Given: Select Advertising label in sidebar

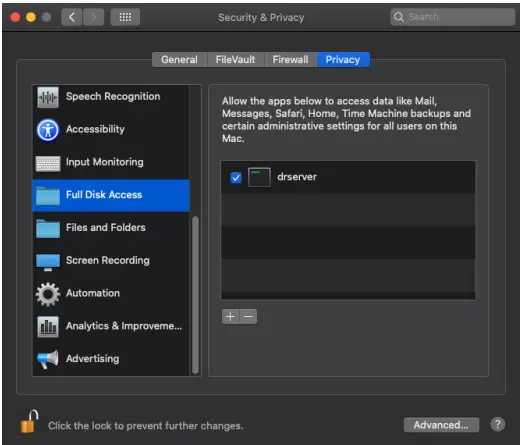Looking at the screenshot, I should click(93, 359).
